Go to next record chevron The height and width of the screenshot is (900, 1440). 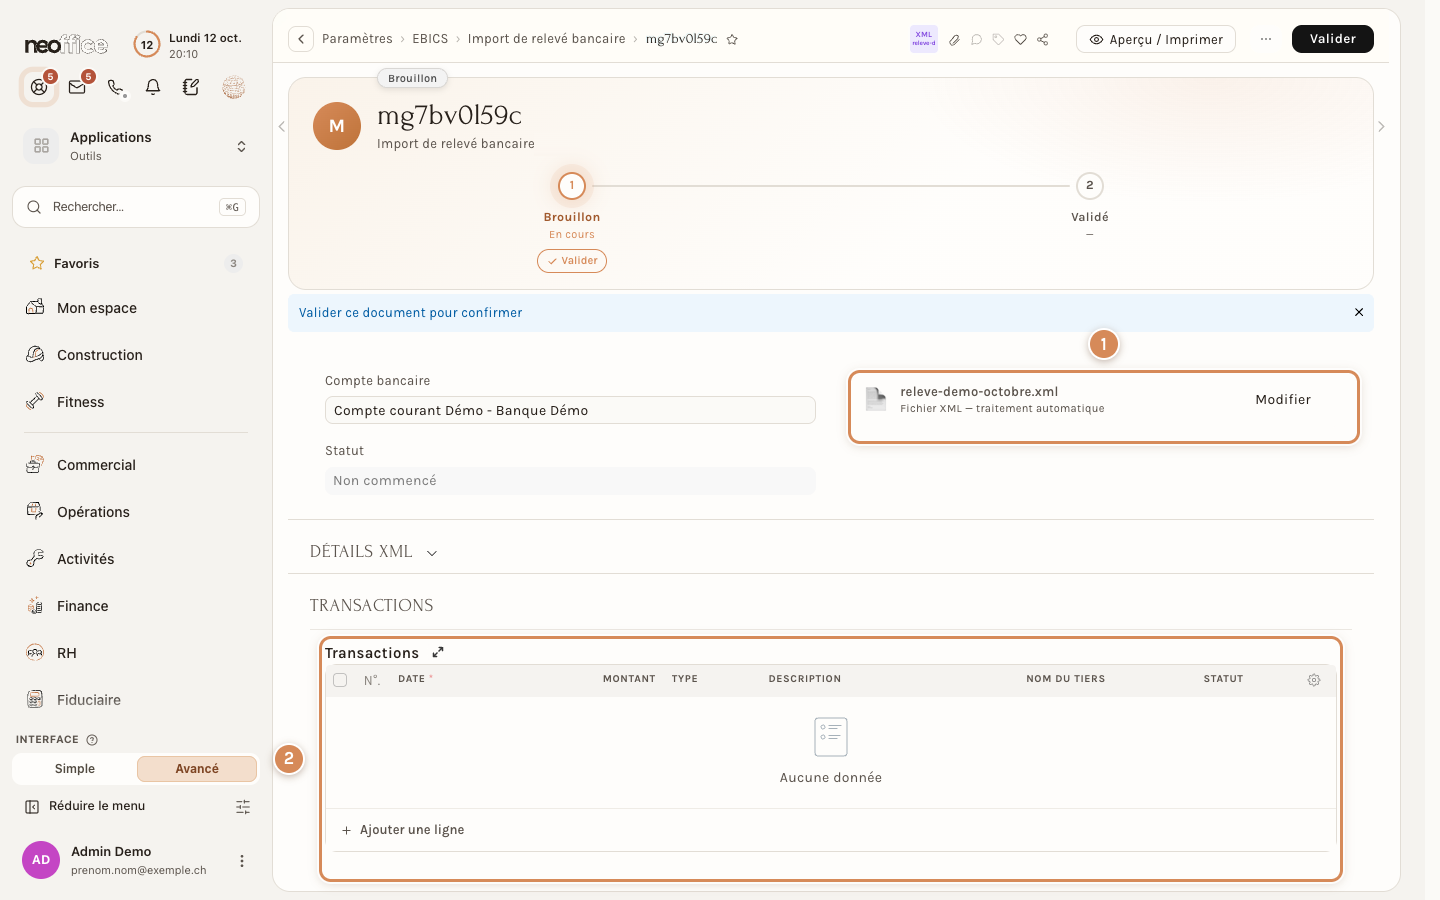1381,127
